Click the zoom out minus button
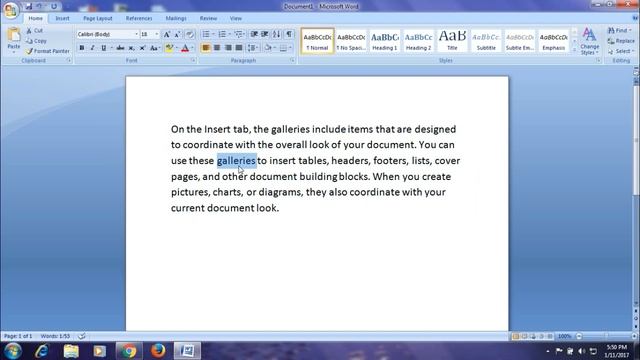This screenshot has height=360, width=640. tap(579, 336)
